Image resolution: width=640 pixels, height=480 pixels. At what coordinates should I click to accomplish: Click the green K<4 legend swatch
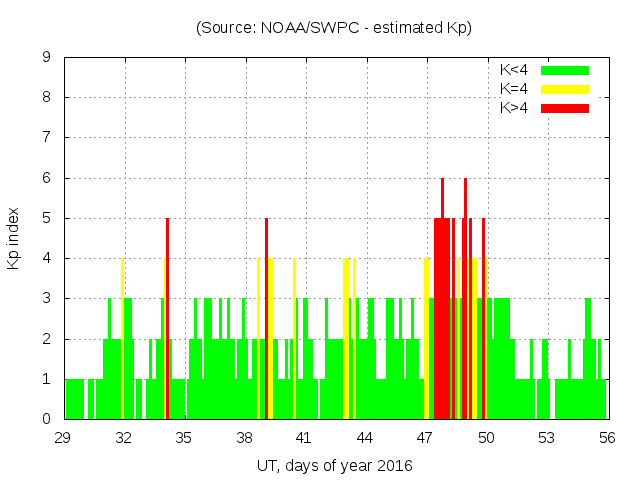565,70
